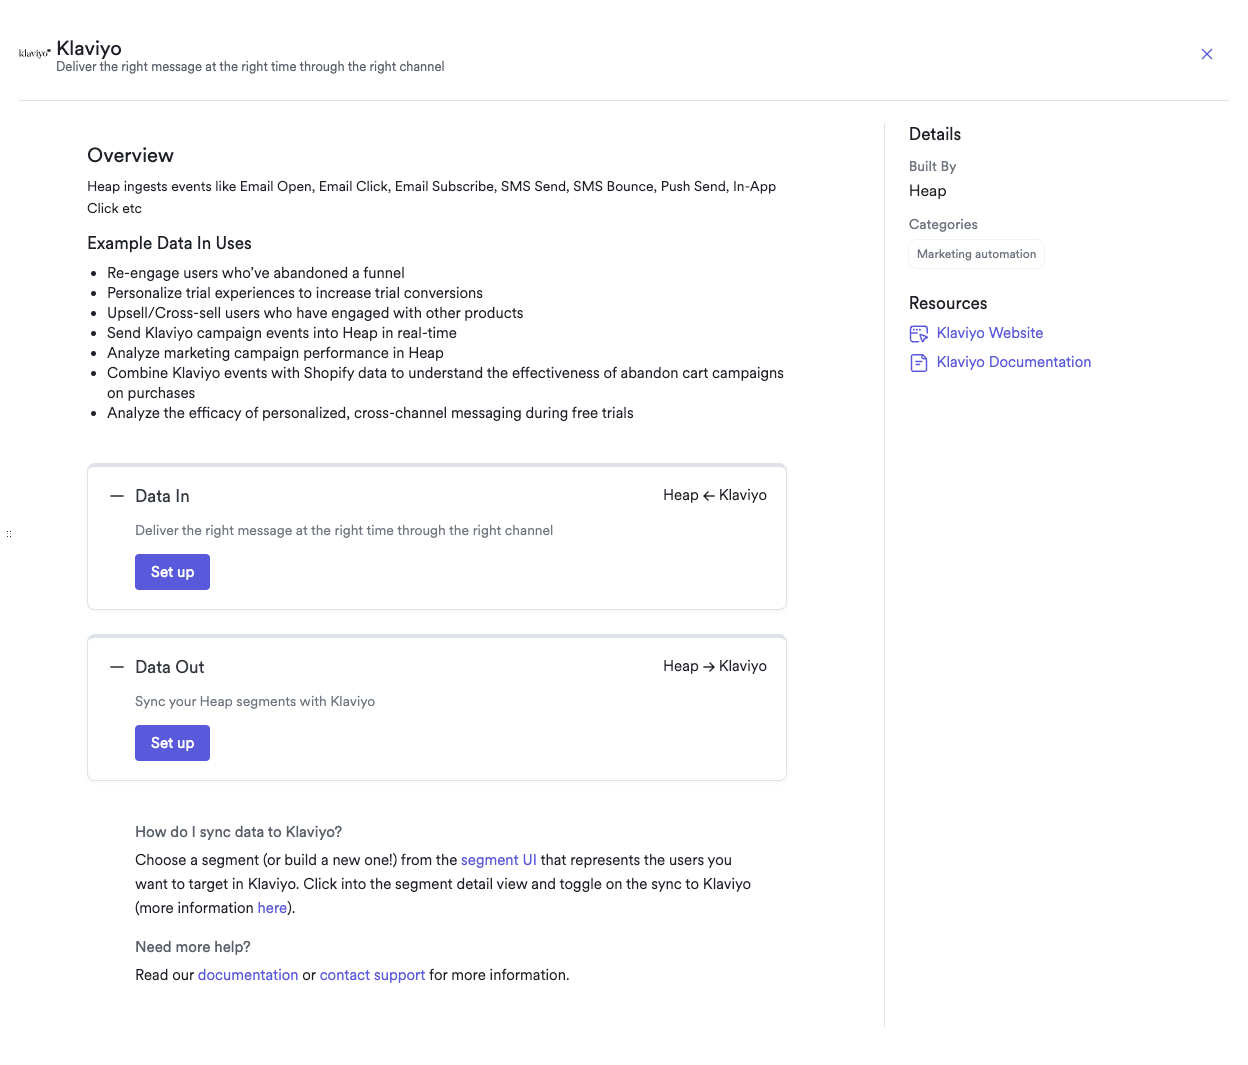1248x1065 pixels.
Task: Open the Klaviyo Website link
Action: [989, 333]
